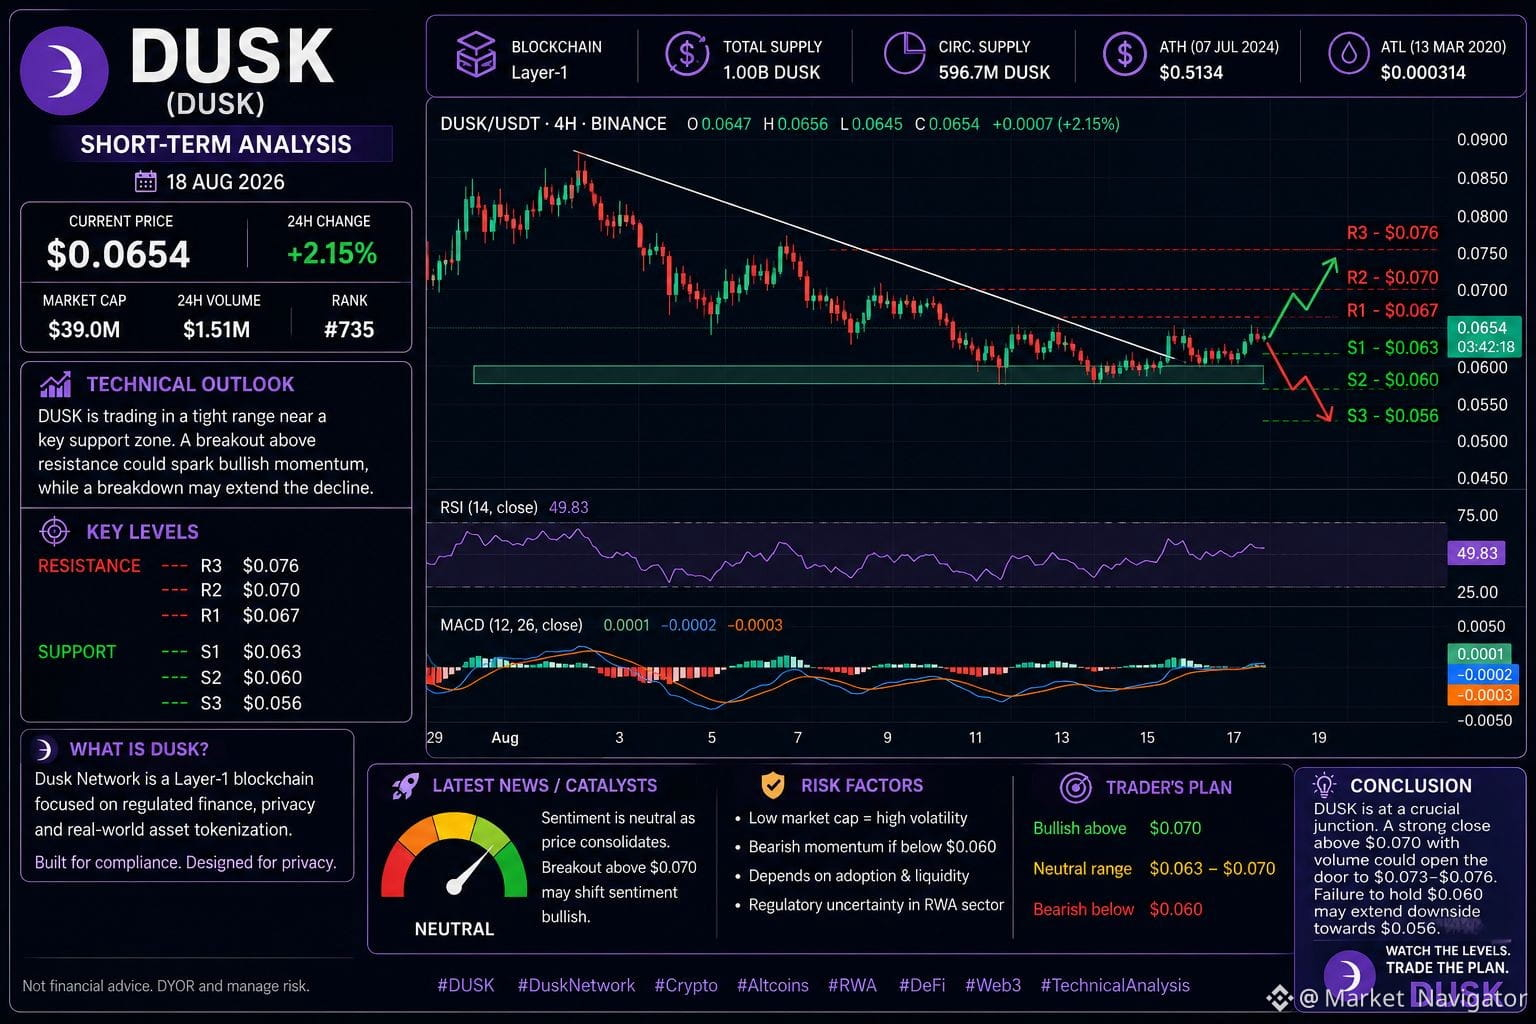Image resolution: width=1536 pixels, height=1024 pixels.
Task: Click the DUSK crescent logo beside the title
Action: [x=64, y=72]
